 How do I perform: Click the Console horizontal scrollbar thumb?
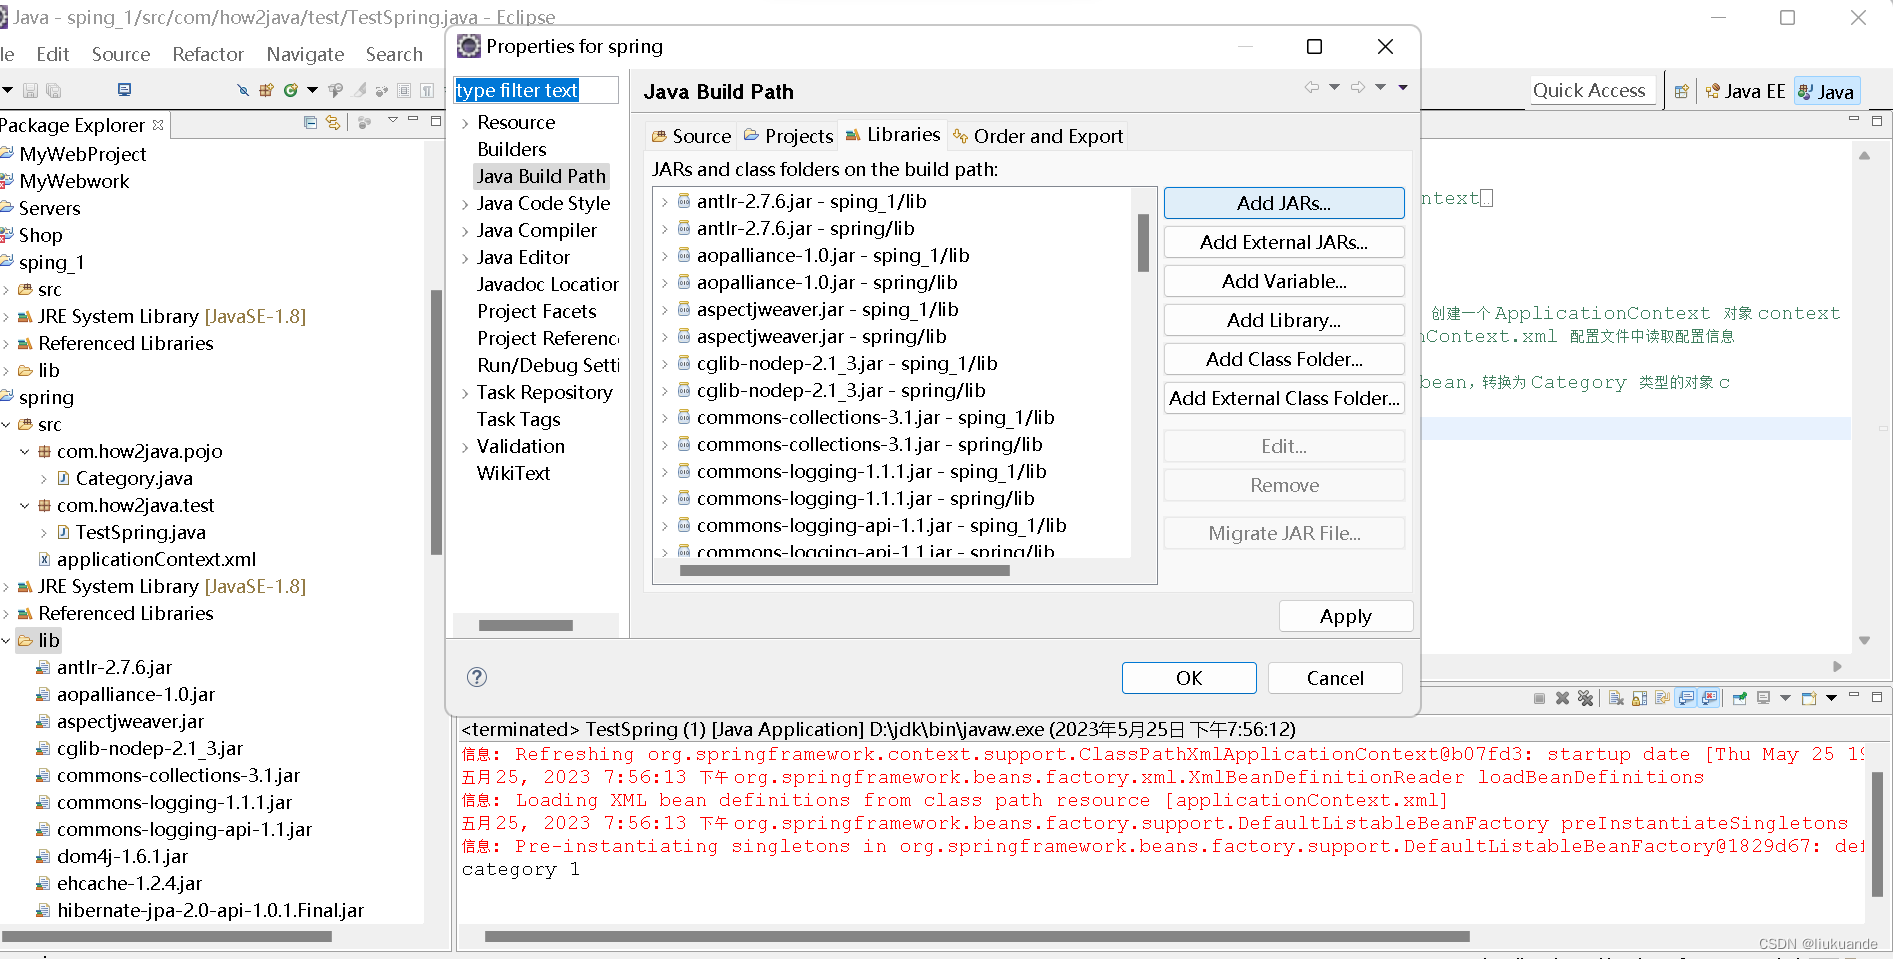coord(977,937)
